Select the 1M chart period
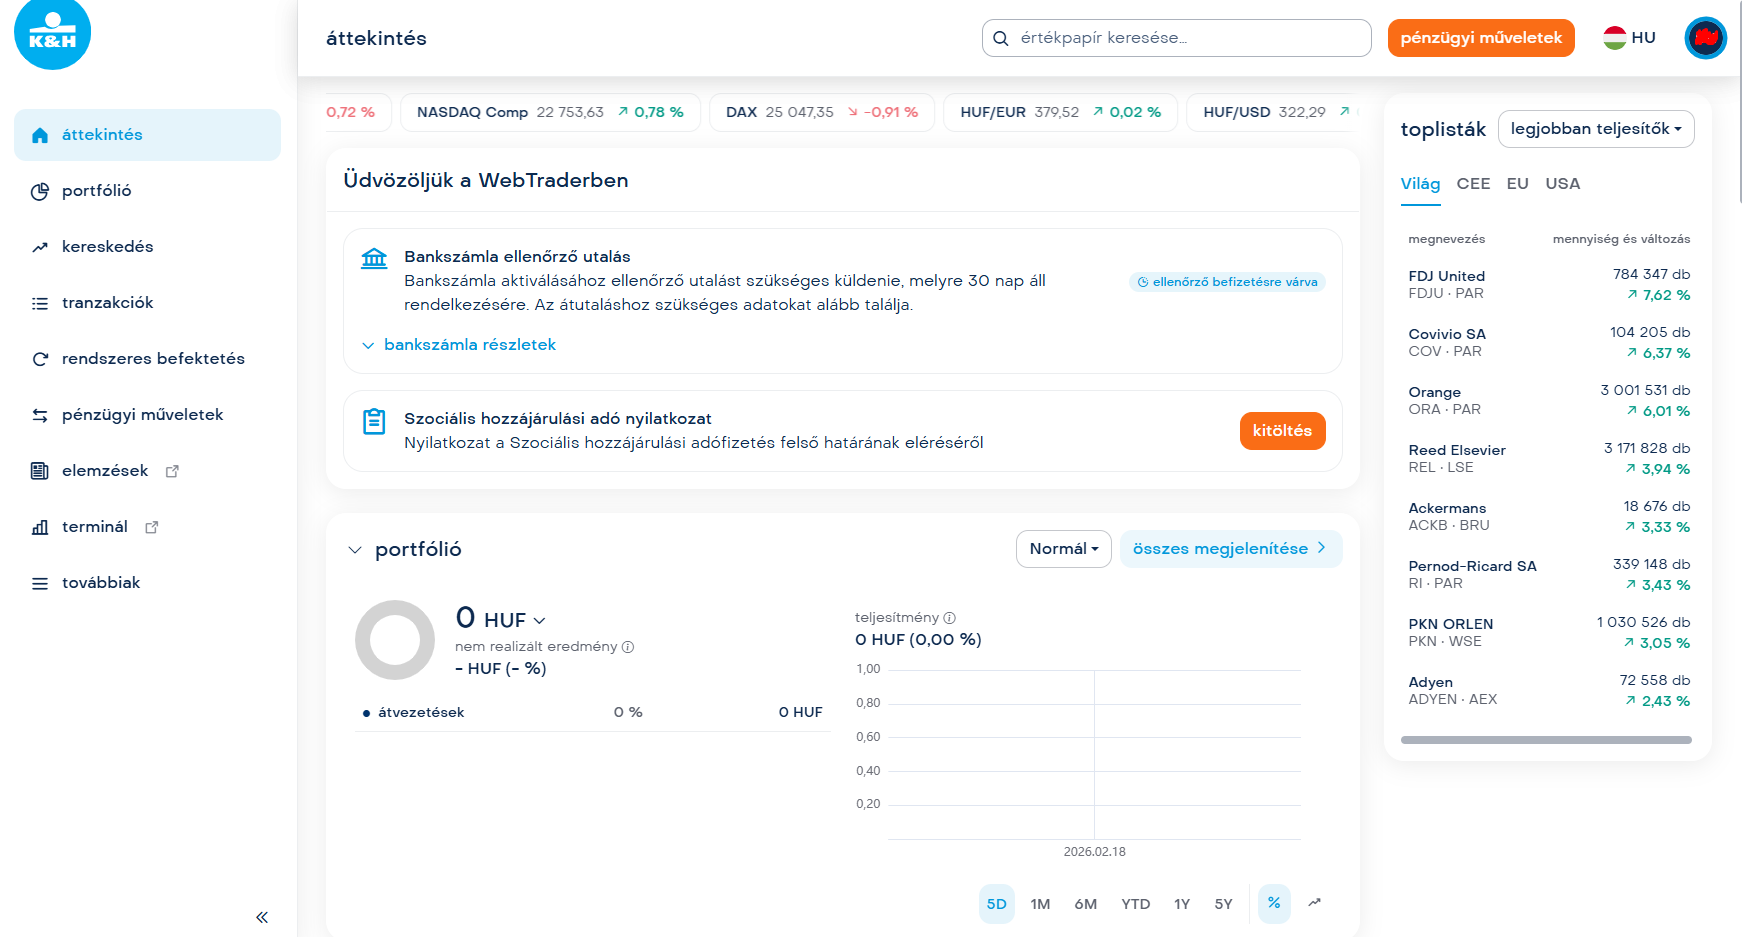This screenshot has width=1742, height=937. [x=1040, y=904]
